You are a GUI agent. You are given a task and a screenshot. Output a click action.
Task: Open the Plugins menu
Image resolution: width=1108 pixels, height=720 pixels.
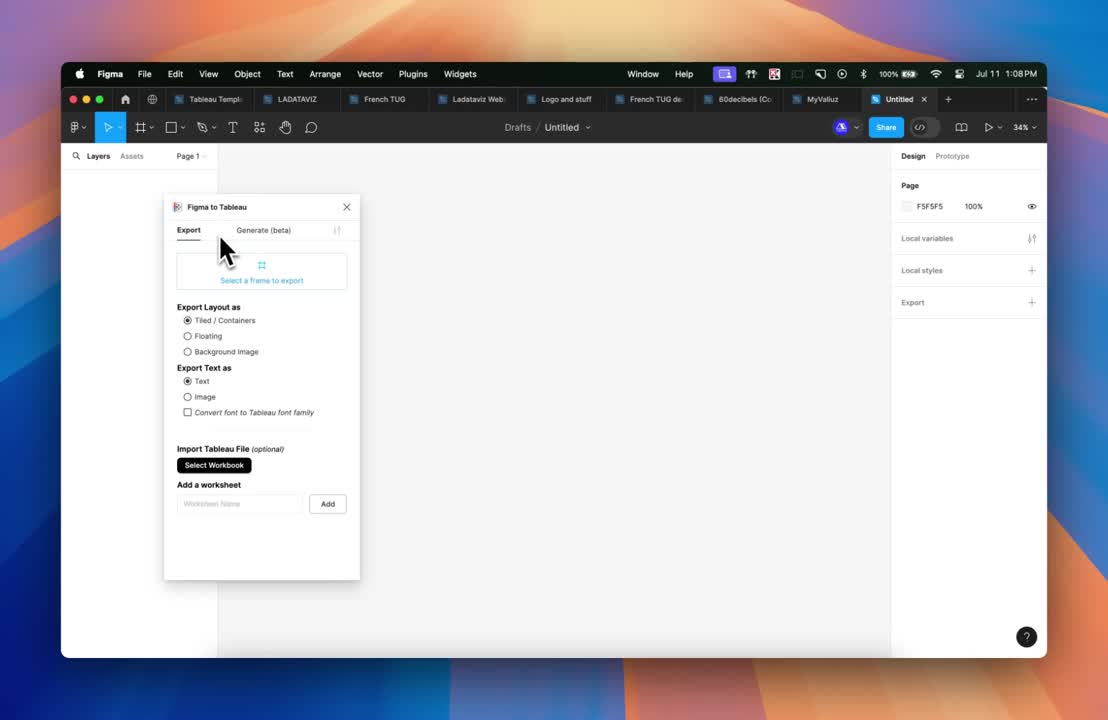tap(412, 74)
